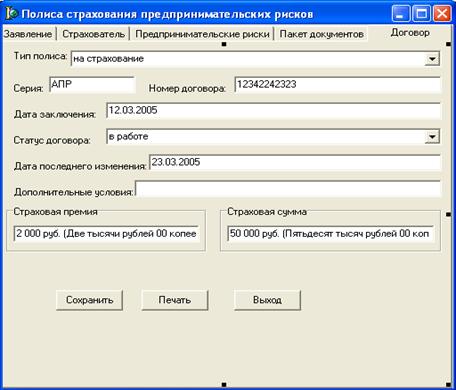The image size is (456, 390).
Task: Click the application icon in title bar
Action: 12,14
